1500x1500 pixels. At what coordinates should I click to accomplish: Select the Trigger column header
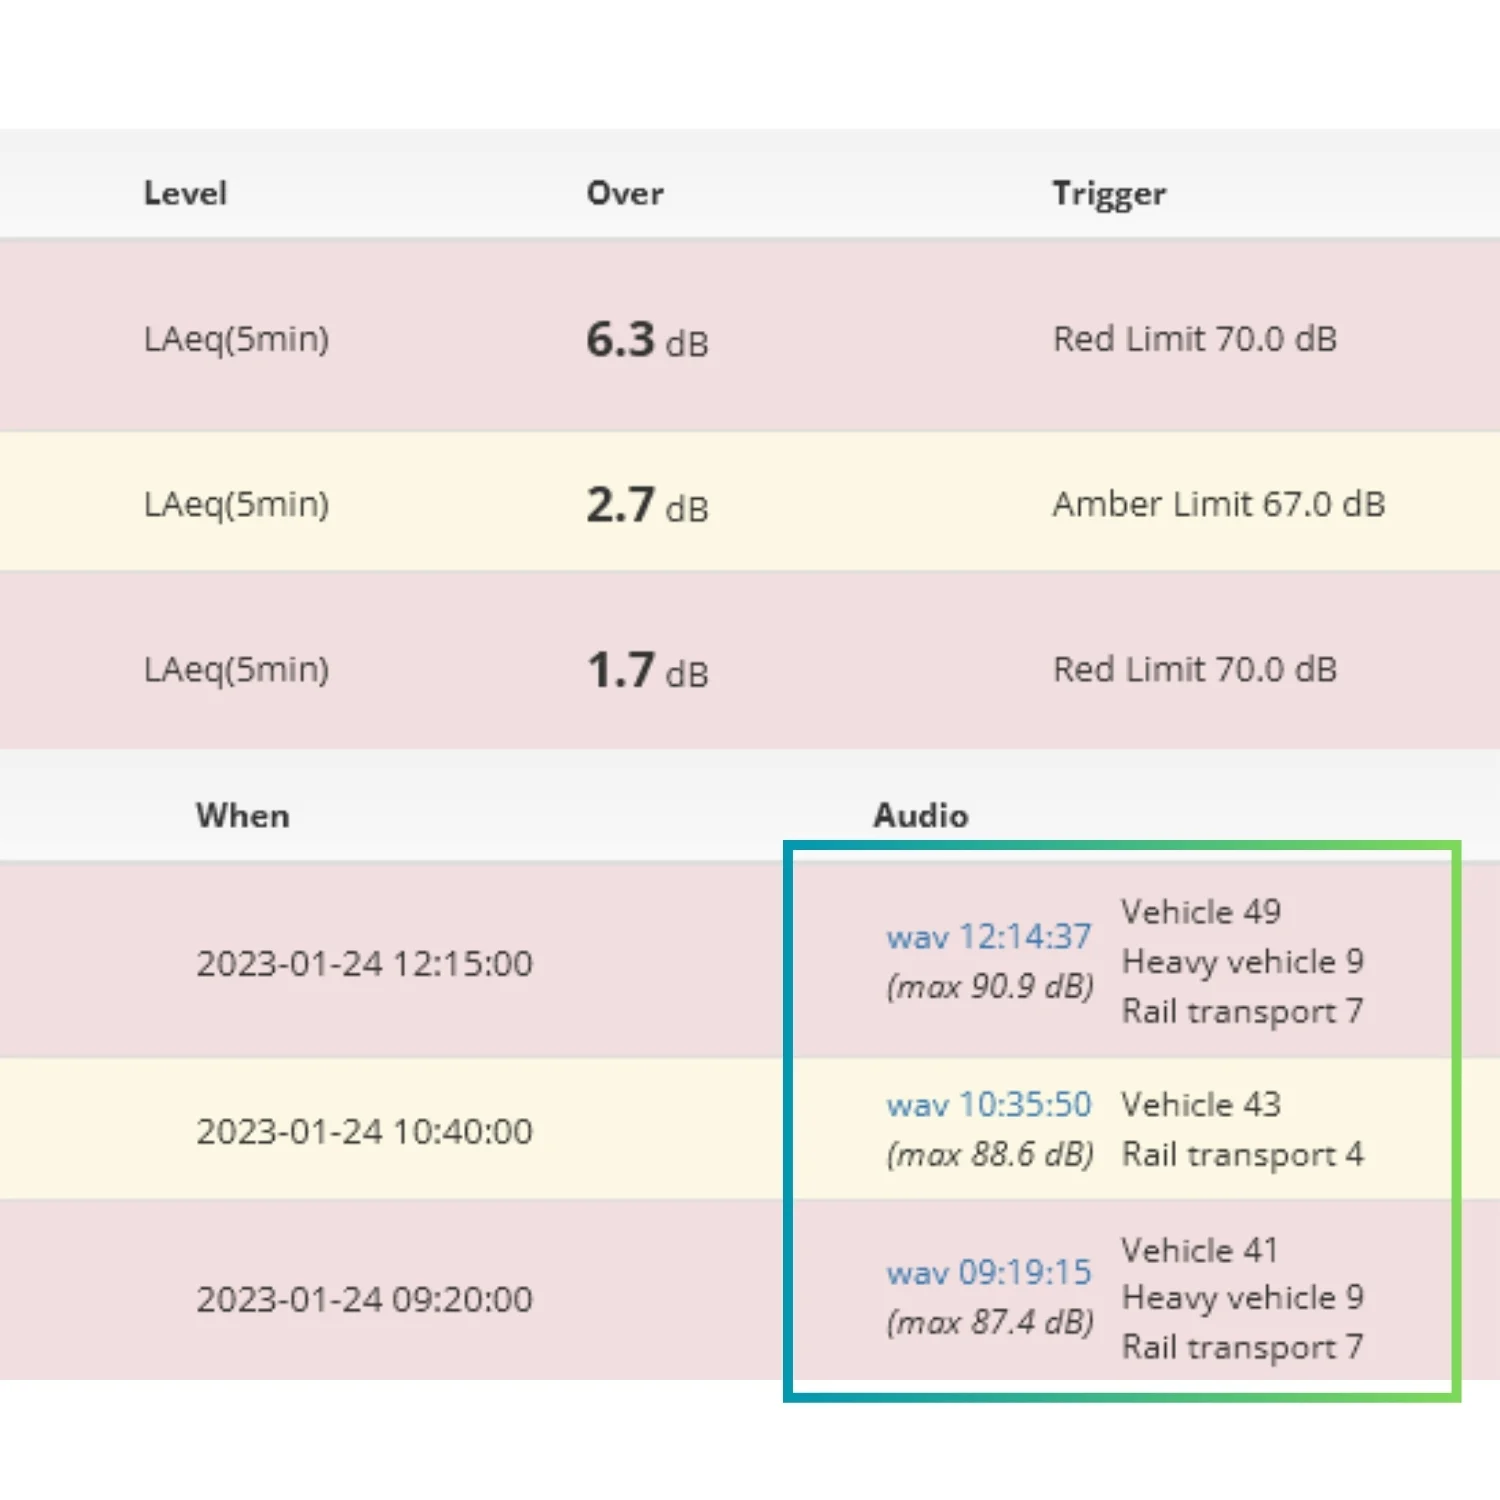coord(1108,193)
